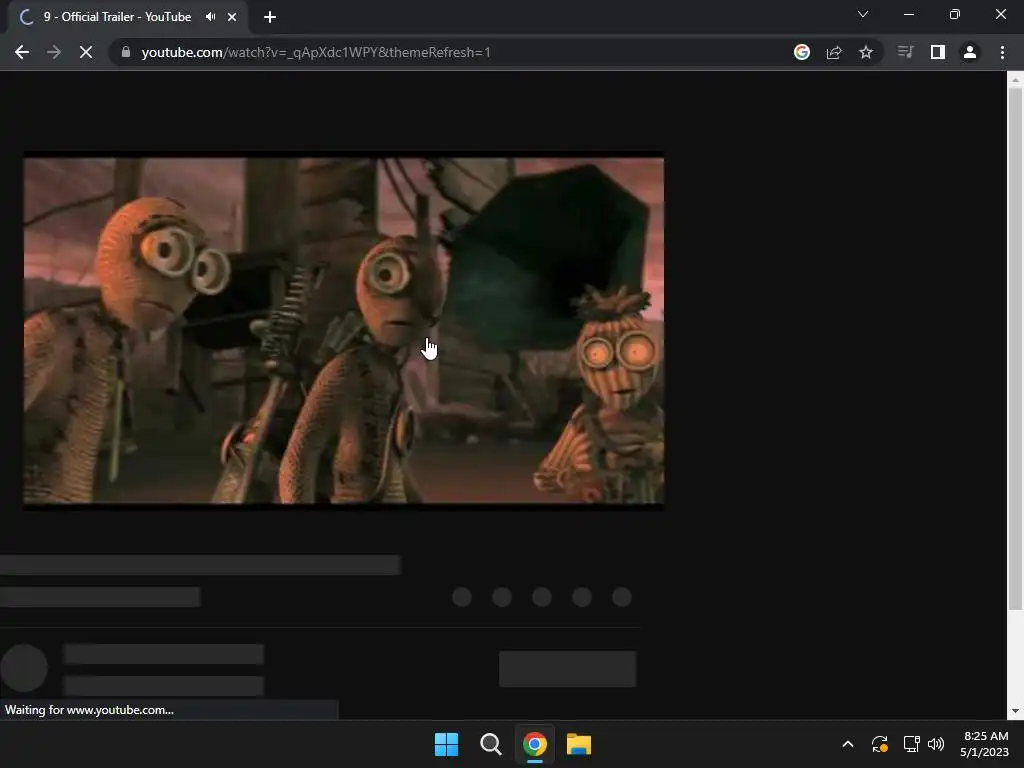Show hidden system tray icons
The width and height of the screenshot is (1024, 768).
pyautogui.click(x=848, y=744)
